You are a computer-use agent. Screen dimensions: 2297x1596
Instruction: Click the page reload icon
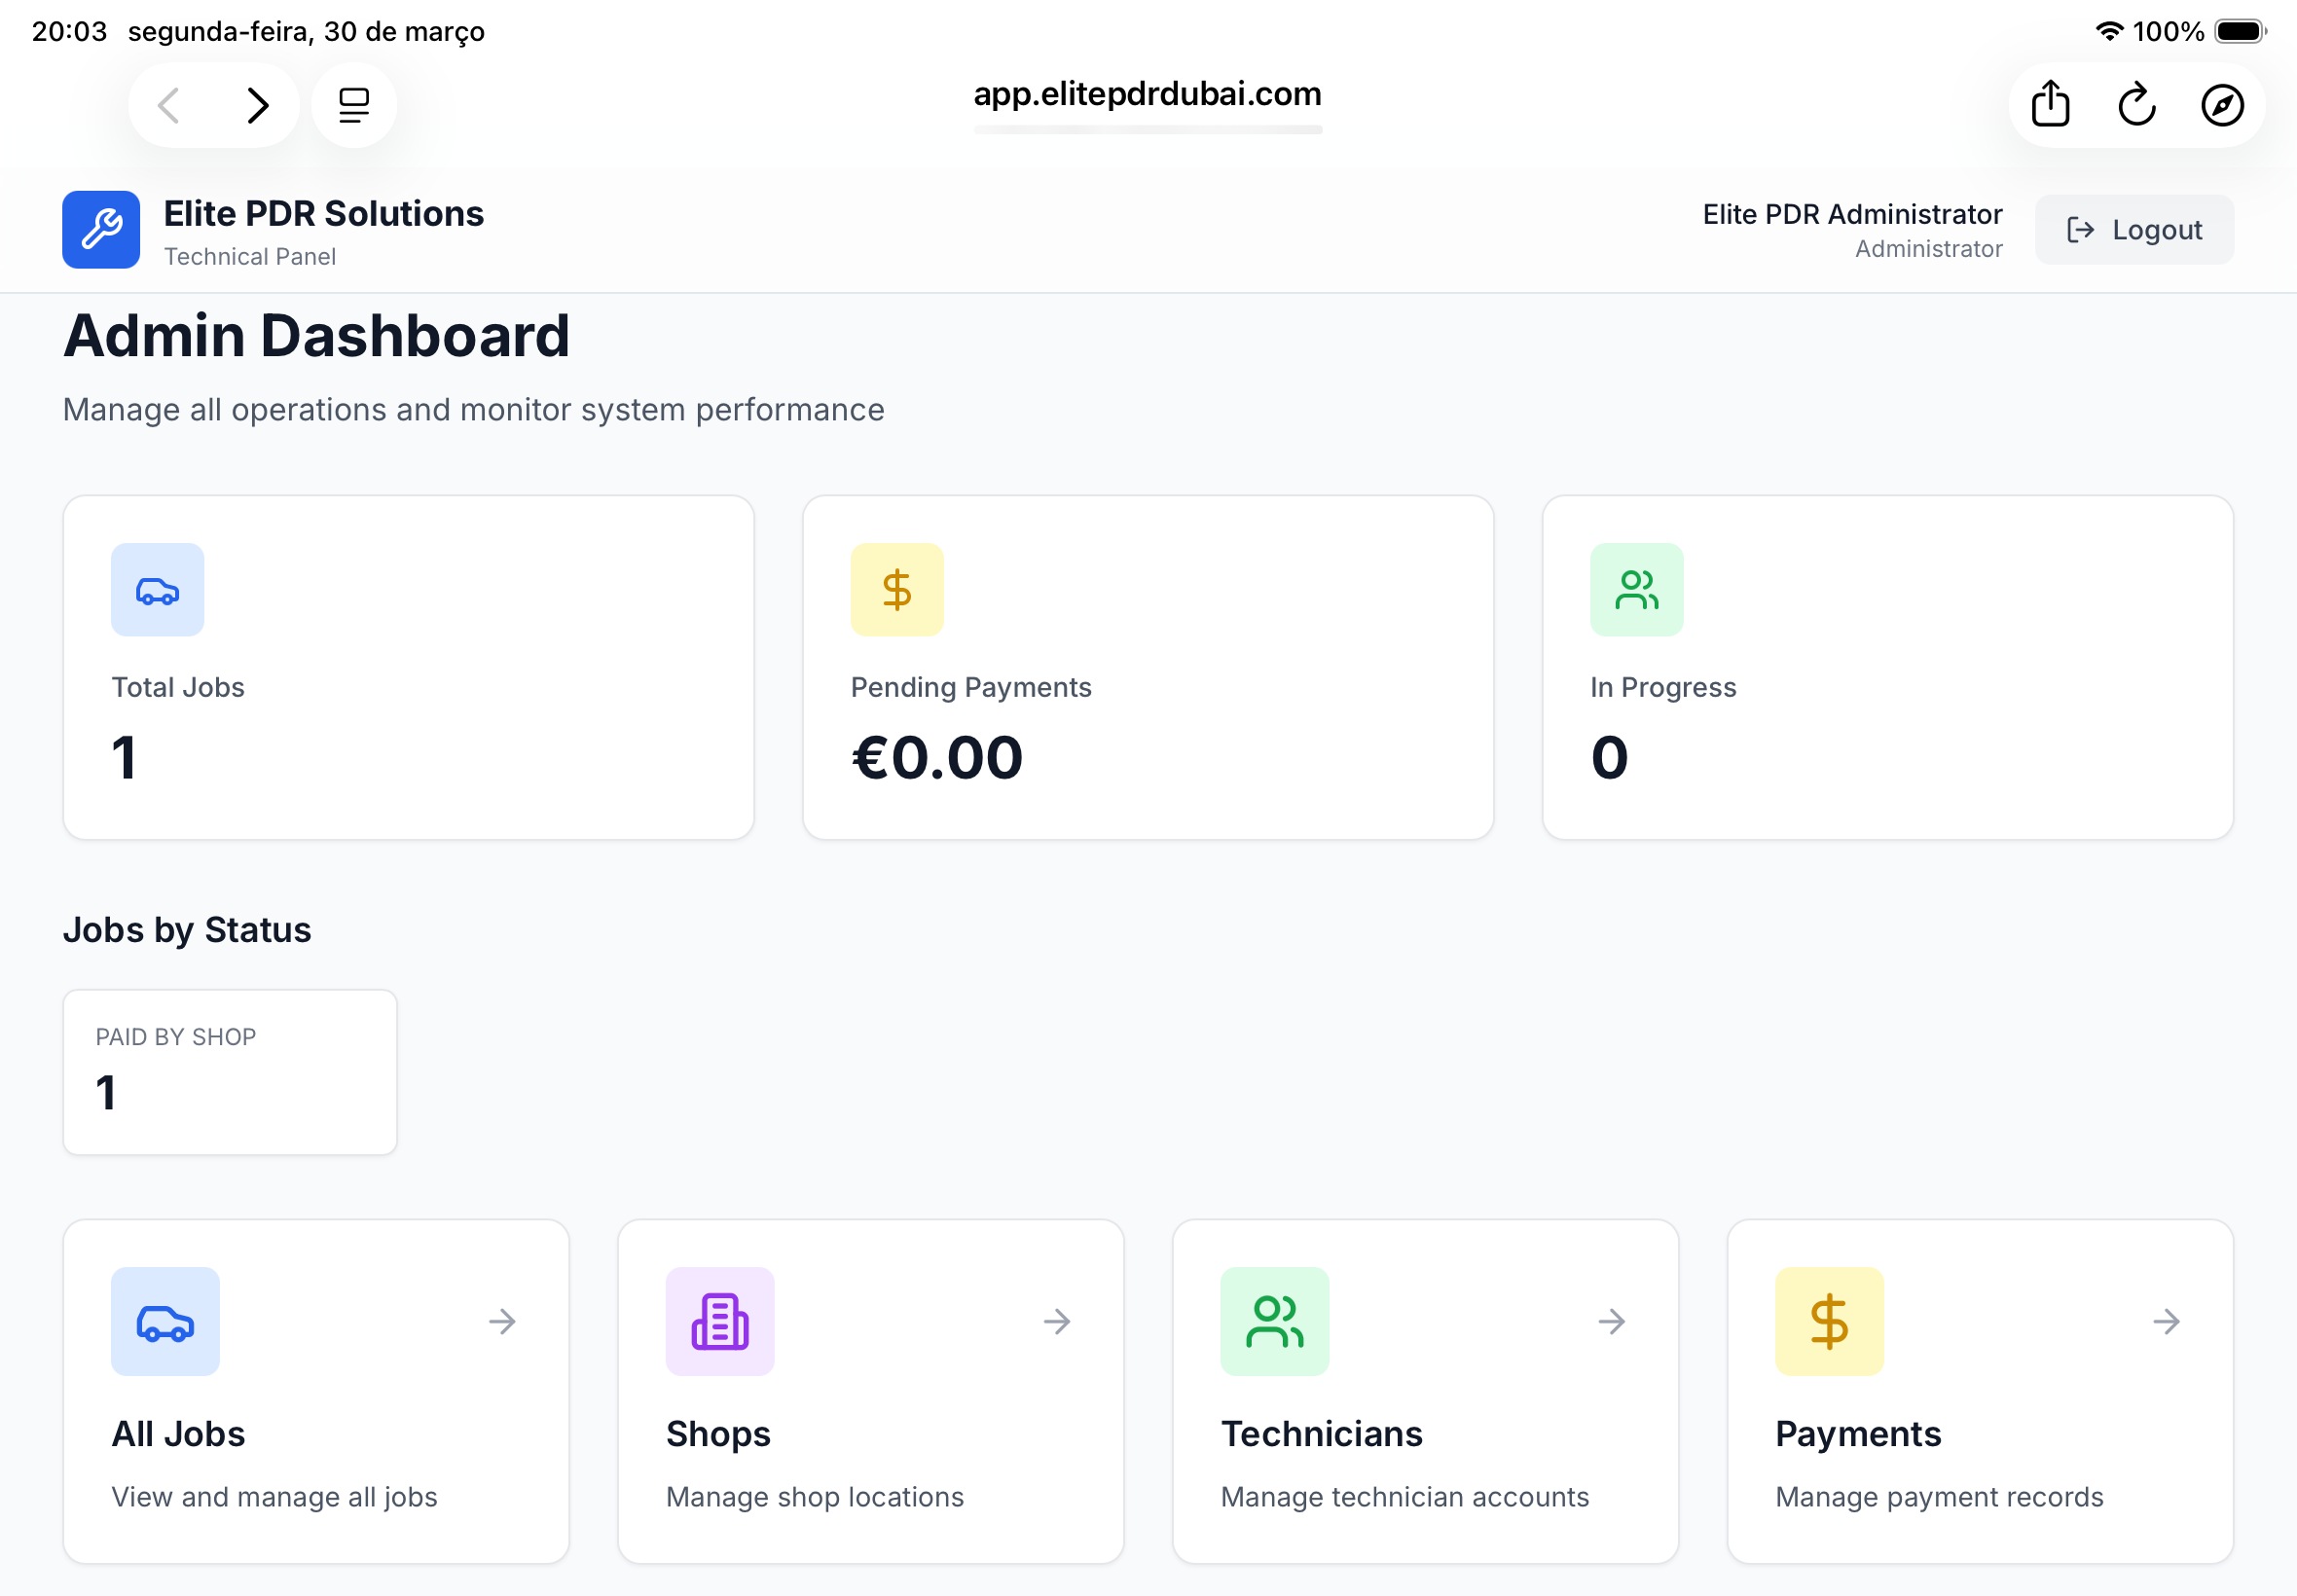pos(2136,104)
